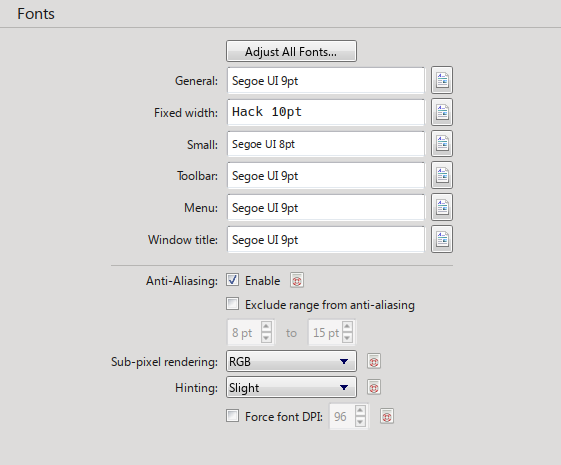The height and width of the screenshot is (465, 561).
Task: Enable the Force font DPI checkbox
Action: [233, 416]
